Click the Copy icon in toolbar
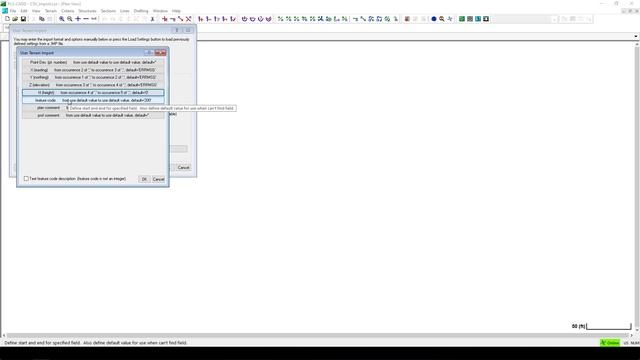 pyautogui.click(x=42, y=19)
